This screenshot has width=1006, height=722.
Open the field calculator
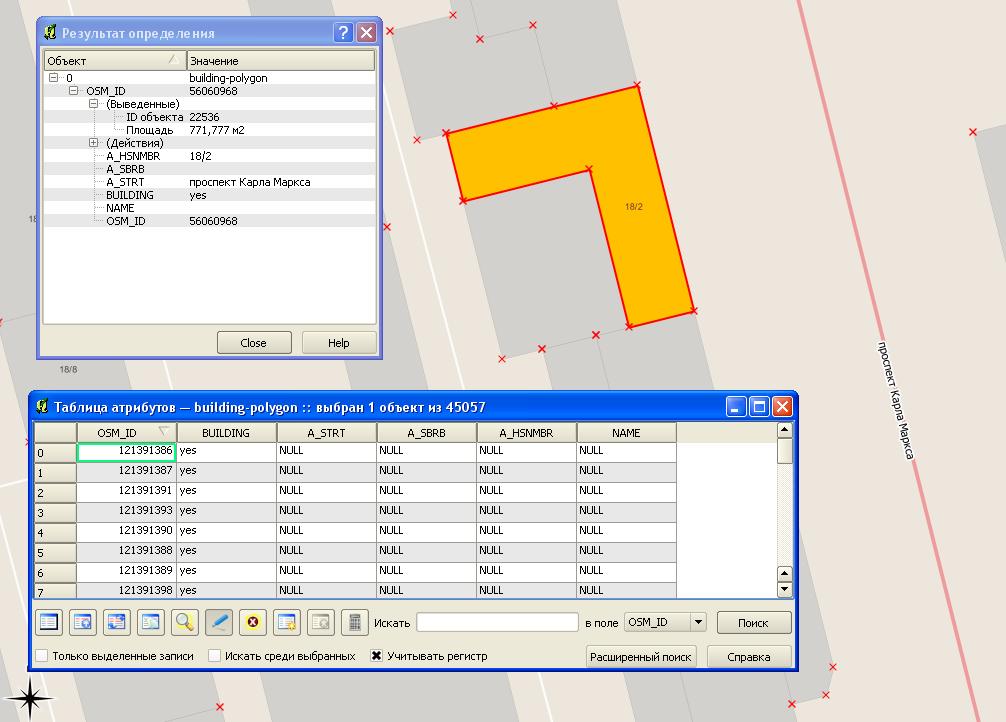coord(355,622)
